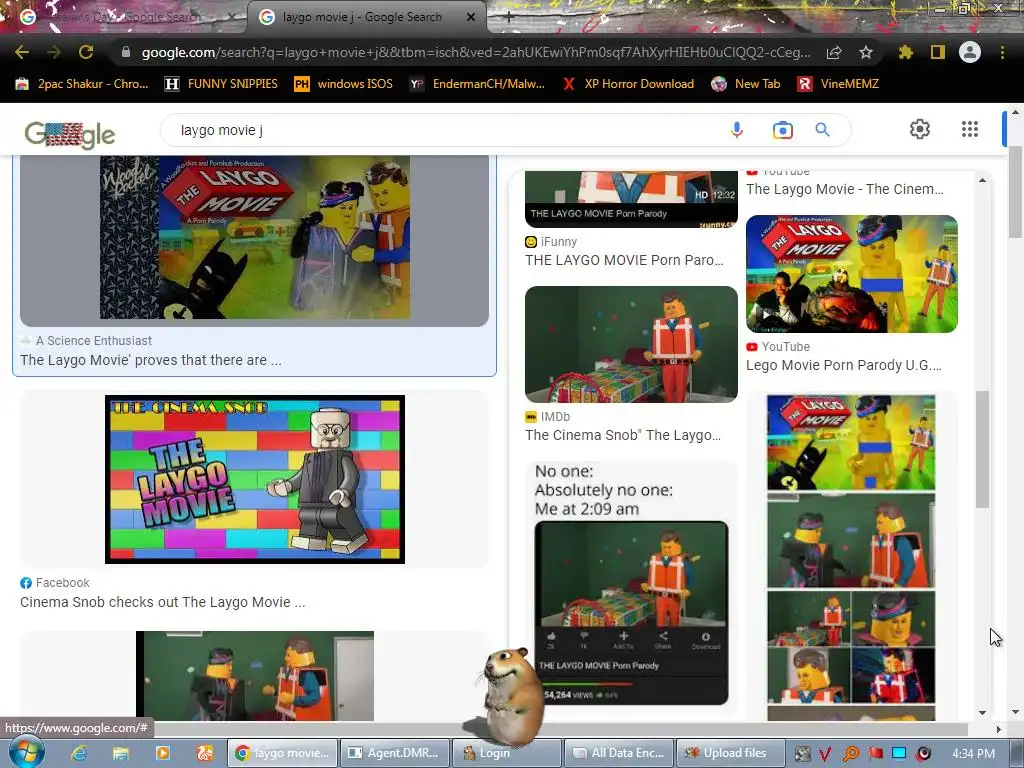Open the Windows Start menu
1024x768 pixels.
click(27, 752)
